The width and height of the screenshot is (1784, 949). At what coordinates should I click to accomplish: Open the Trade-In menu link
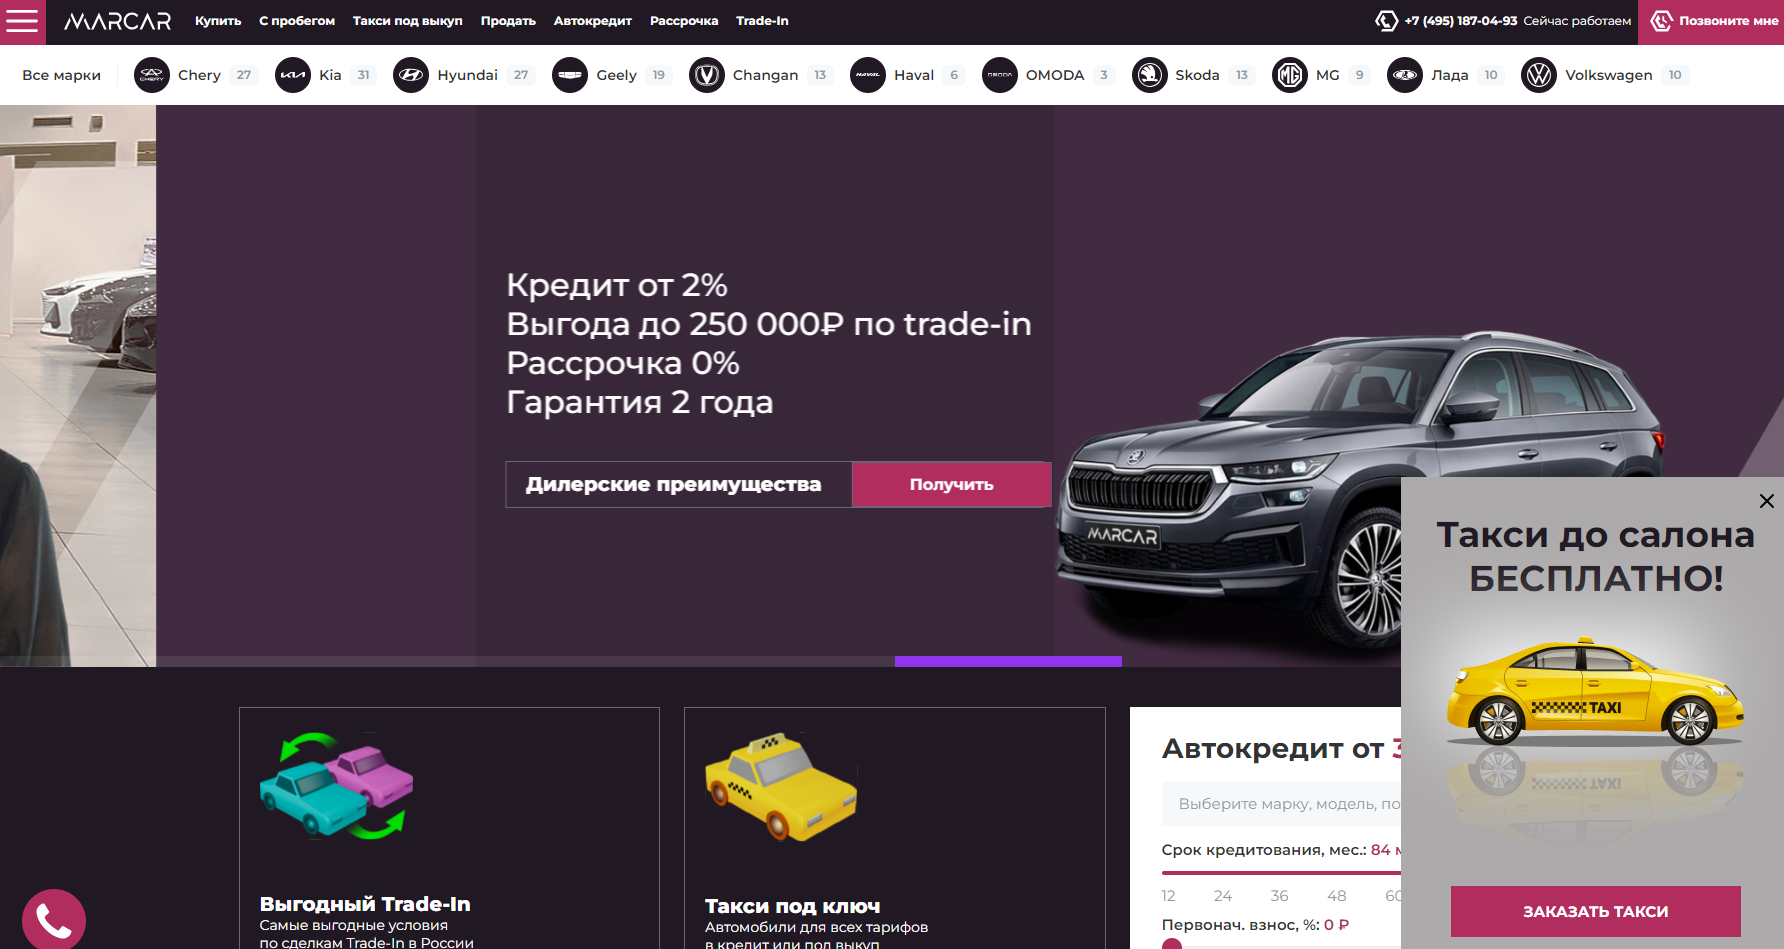coord(762,21)
